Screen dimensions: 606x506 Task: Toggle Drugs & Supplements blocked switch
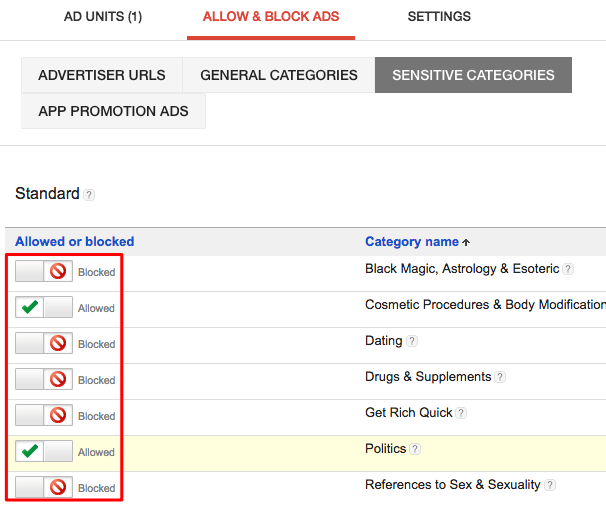(44, 379)
